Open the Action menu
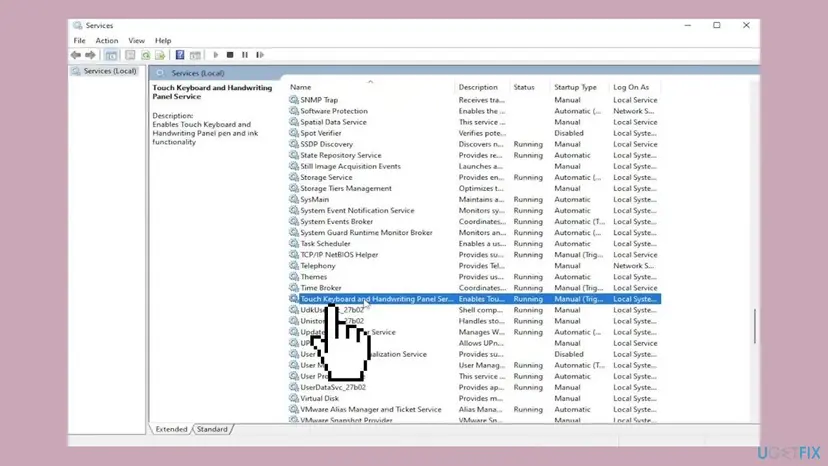The height and width of the screenshot is (466, 828). [107, 41]
